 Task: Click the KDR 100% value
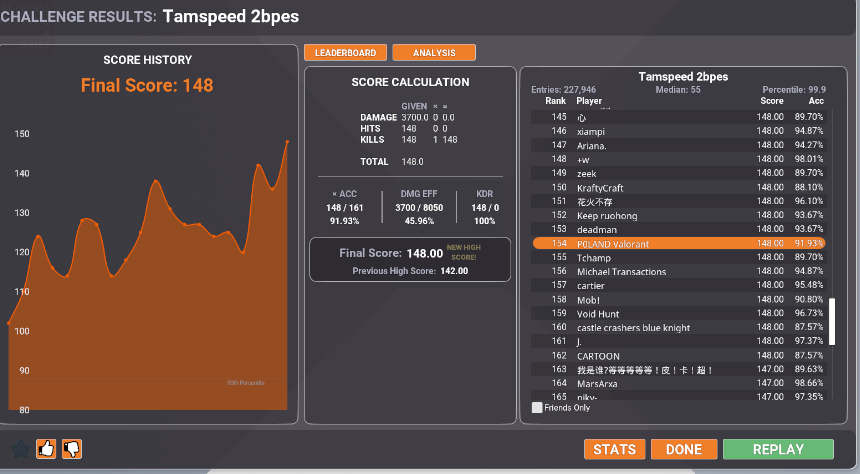(485, 221)
